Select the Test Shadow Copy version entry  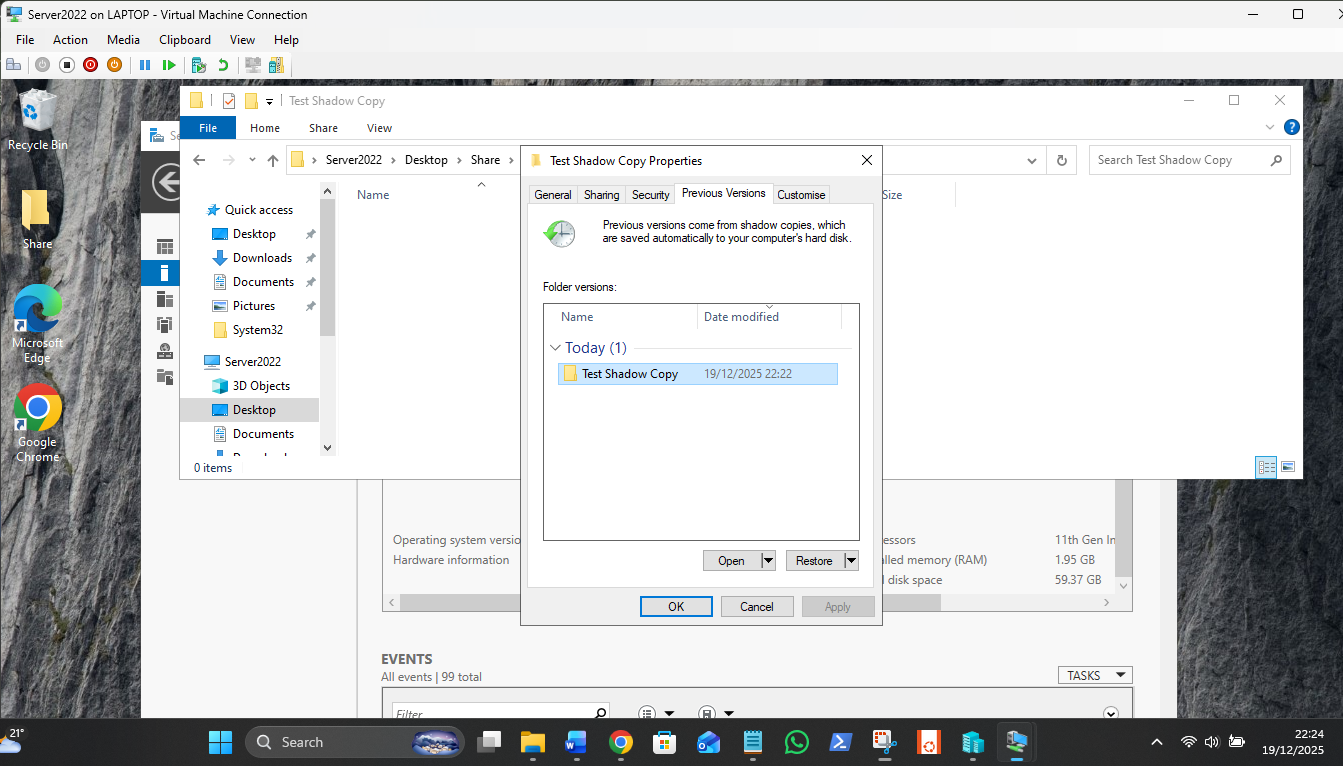pos(630,374)
